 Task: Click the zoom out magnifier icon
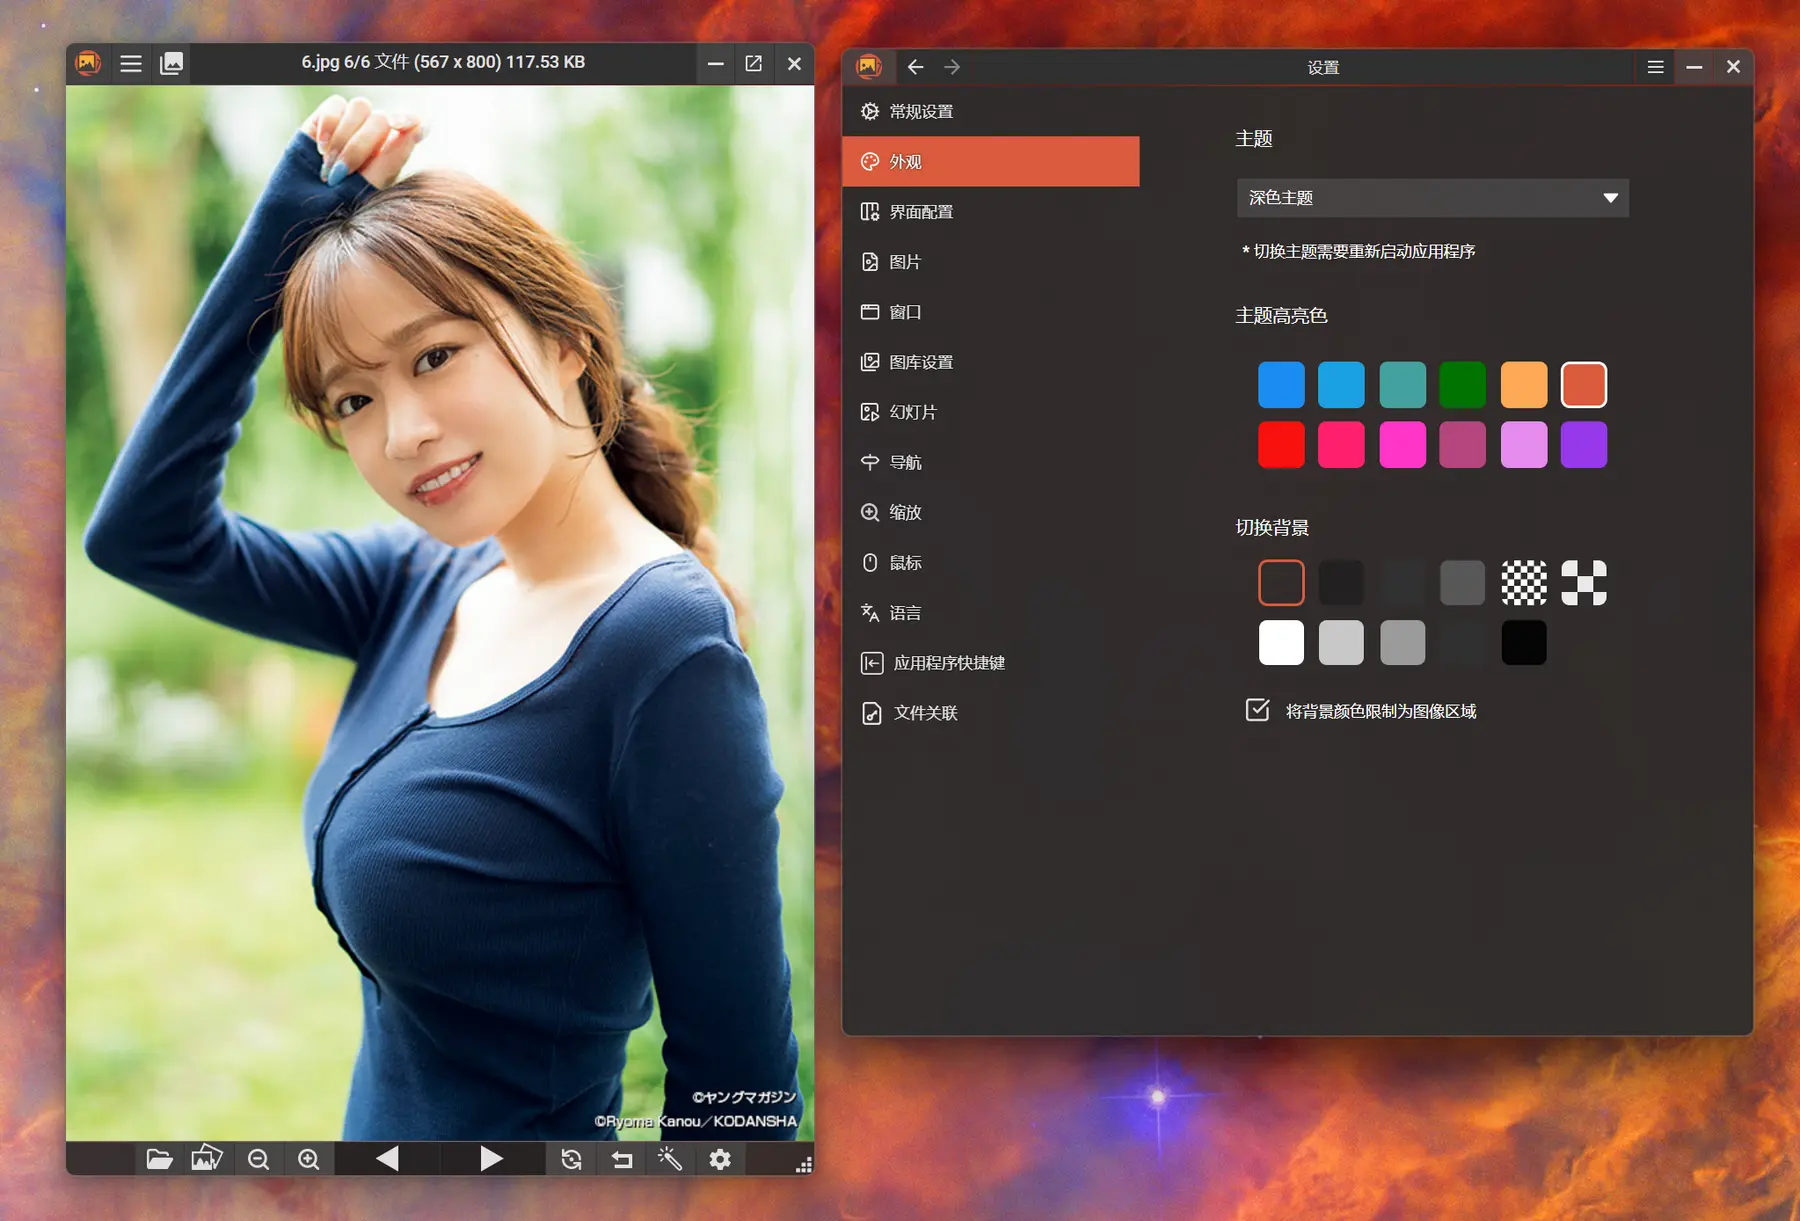258,1159
